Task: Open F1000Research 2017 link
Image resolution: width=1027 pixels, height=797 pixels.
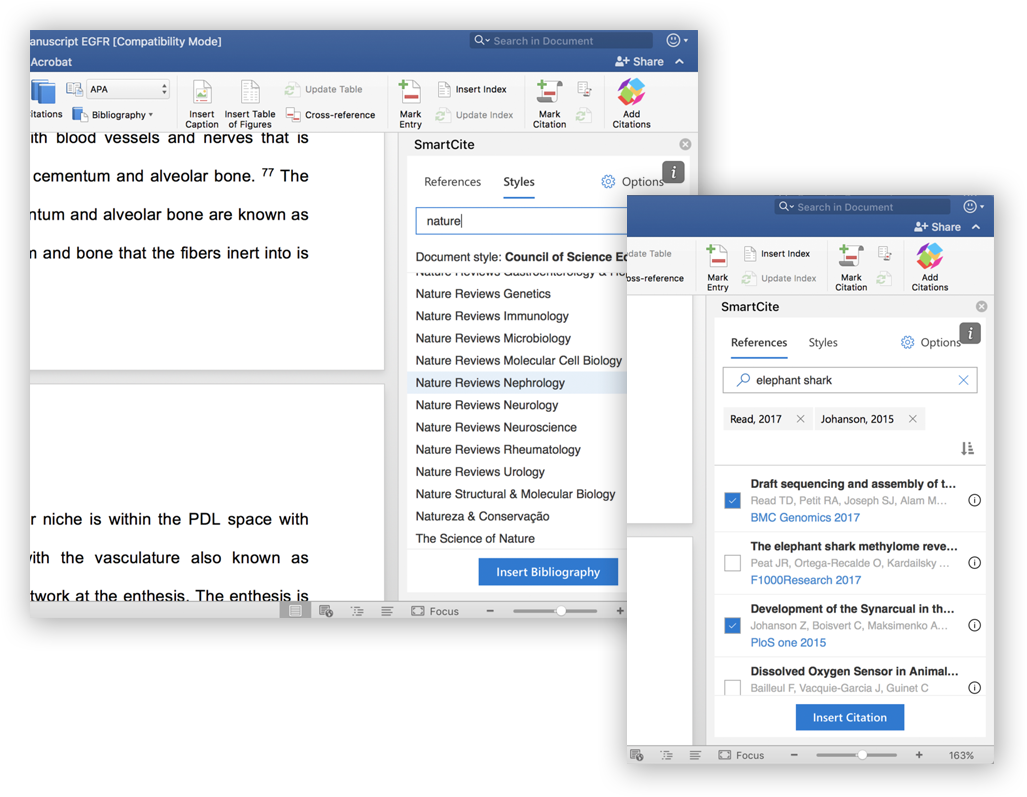Action: pos(806,580)
